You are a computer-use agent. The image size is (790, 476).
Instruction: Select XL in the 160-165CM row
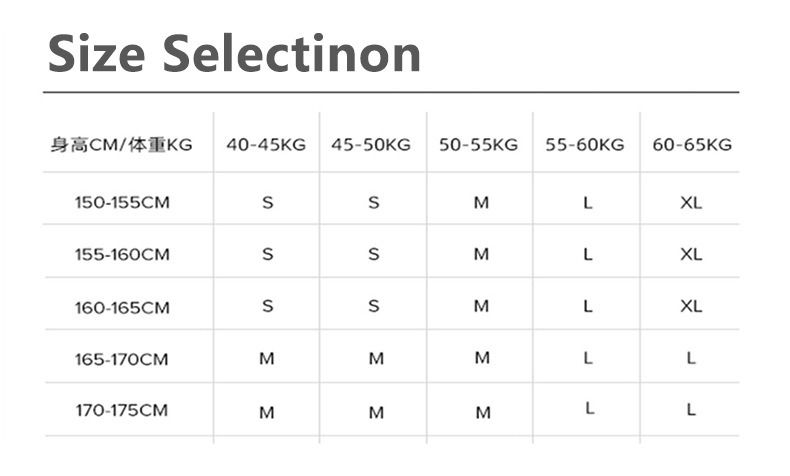tap(691, 306)
